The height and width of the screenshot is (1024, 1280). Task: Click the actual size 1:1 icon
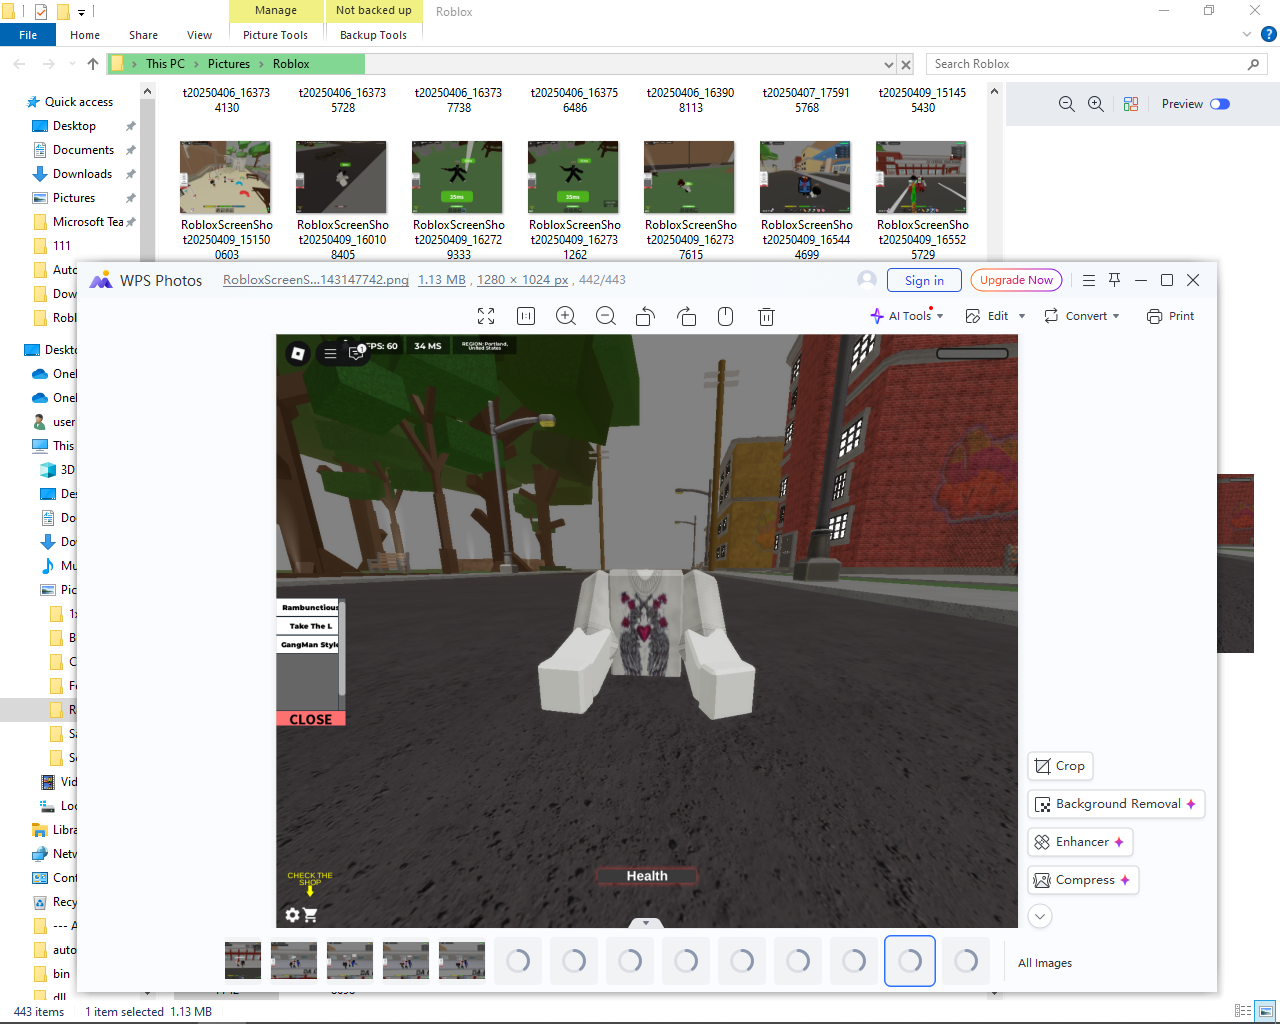click(526, 316)
